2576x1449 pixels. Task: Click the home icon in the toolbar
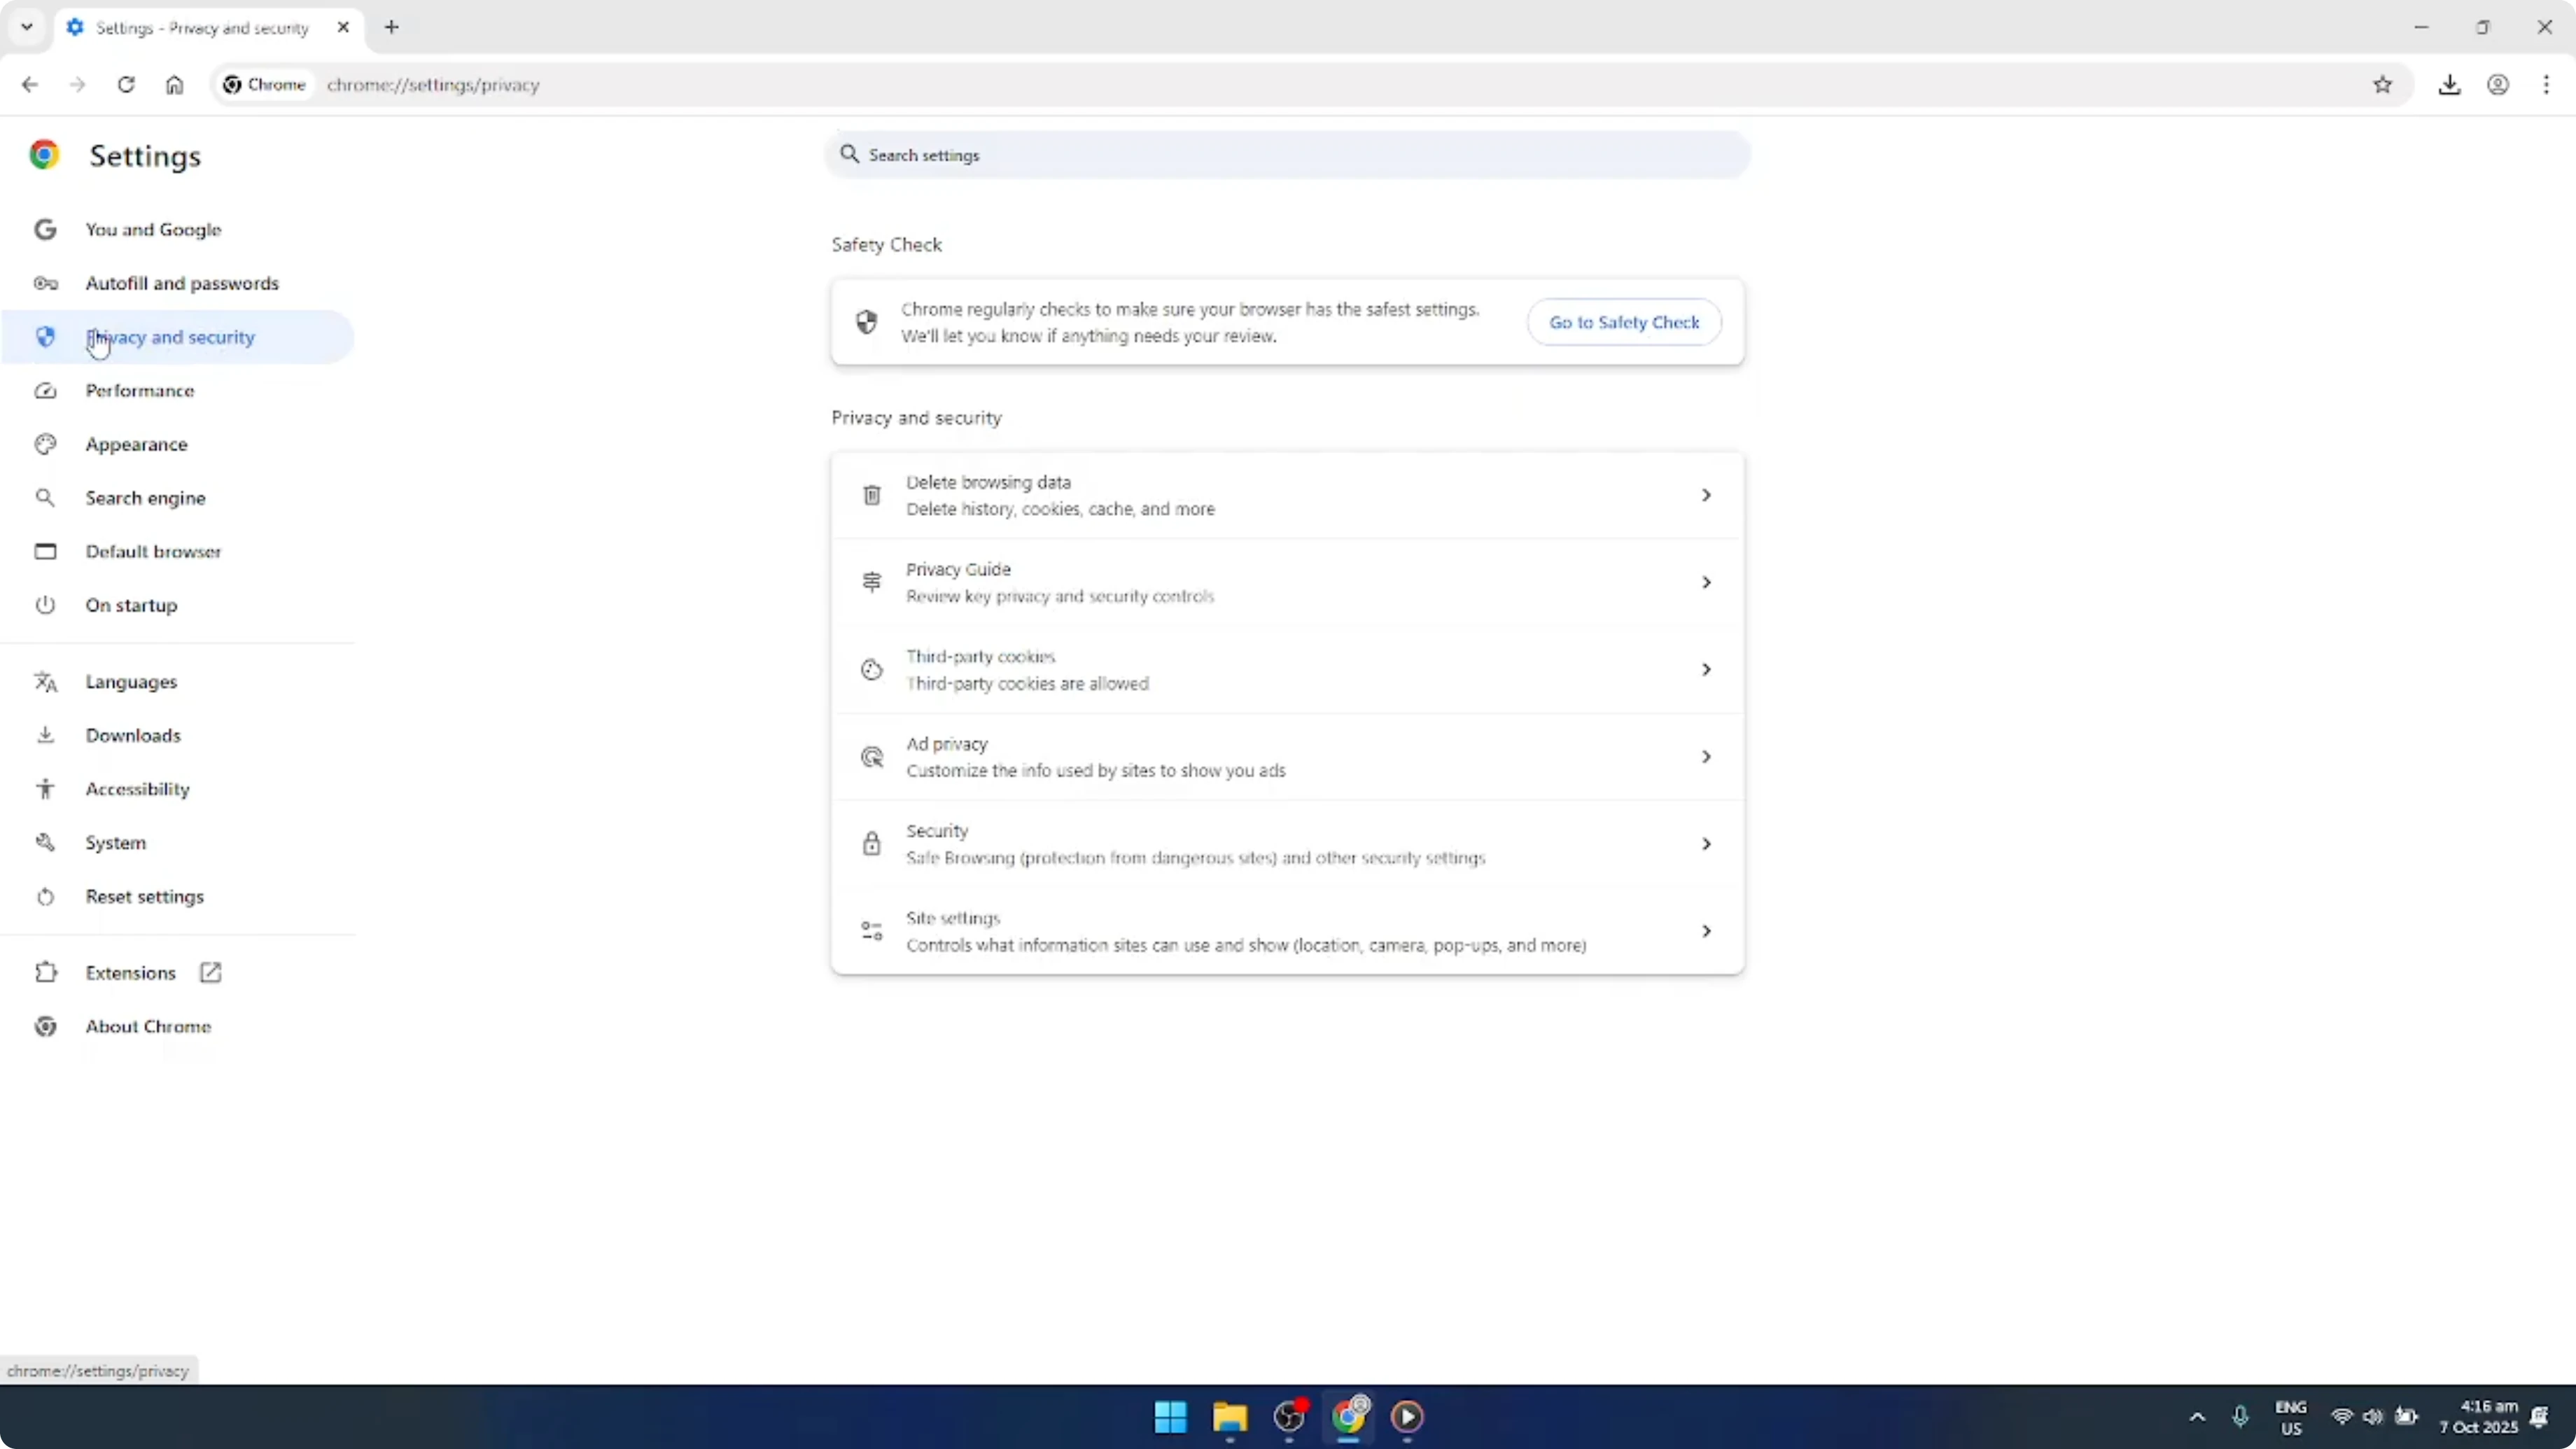point(174,85)
